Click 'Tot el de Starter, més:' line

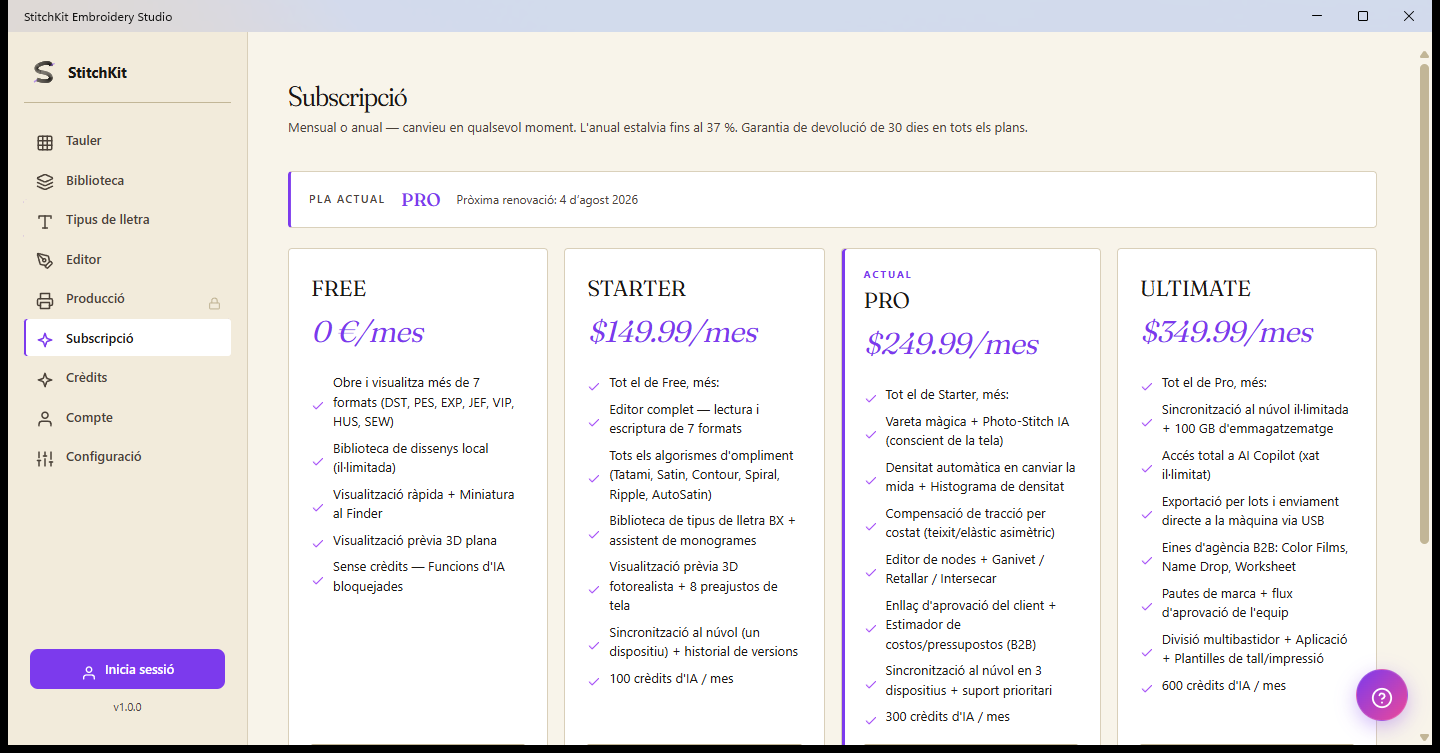(x=947, y=395)
